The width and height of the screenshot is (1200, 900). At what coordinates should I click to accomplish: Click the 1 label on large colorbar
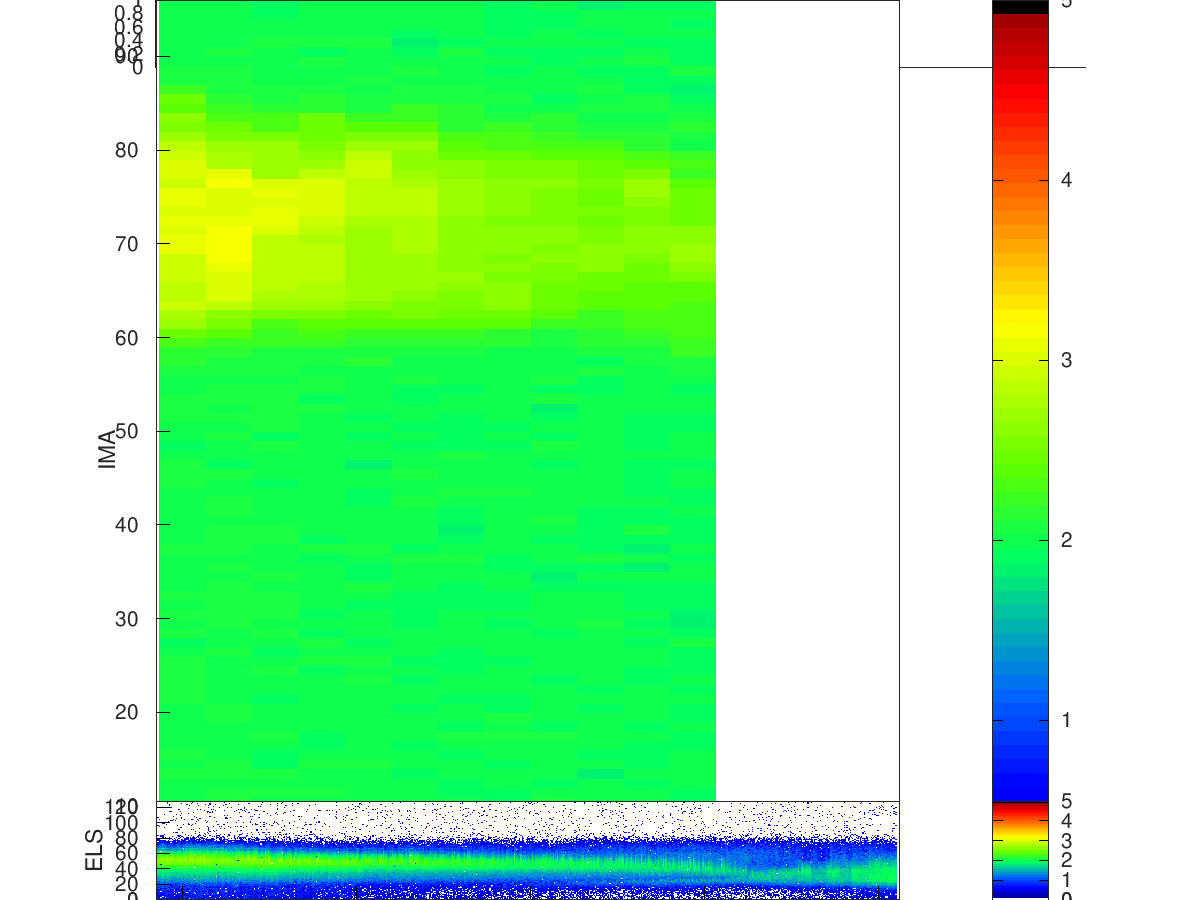click(1067, 720)
